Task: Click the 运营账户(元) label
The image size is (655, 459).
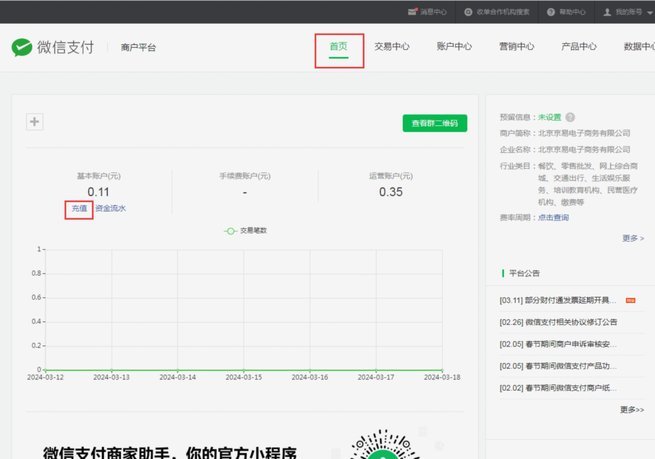Action: (x=391, y=176)
